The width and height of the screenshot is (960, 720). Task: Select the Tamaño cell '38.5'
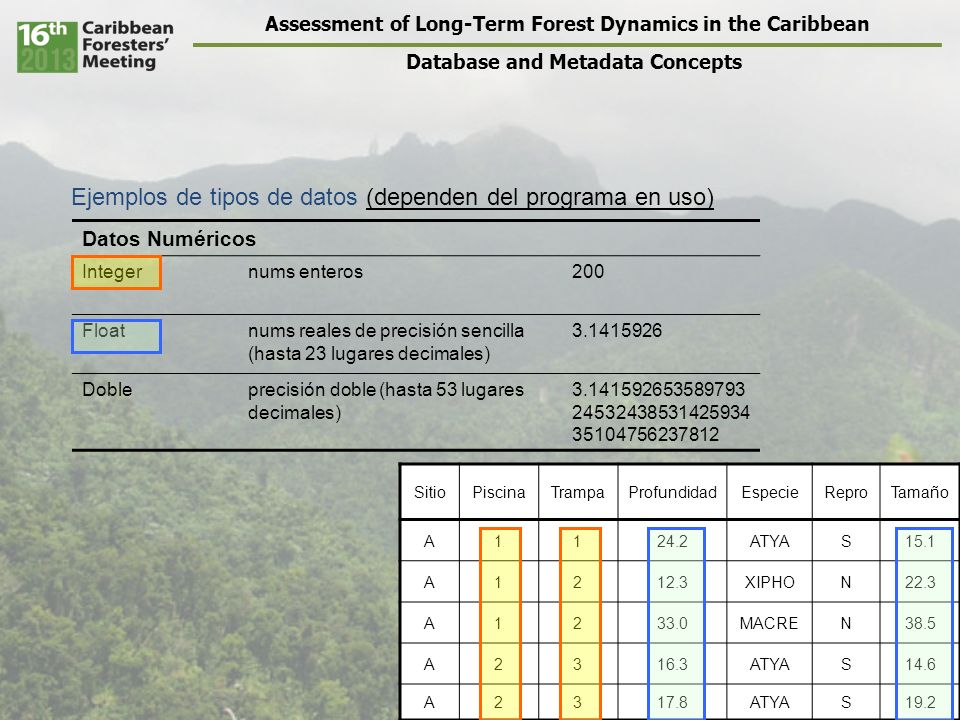920,623
